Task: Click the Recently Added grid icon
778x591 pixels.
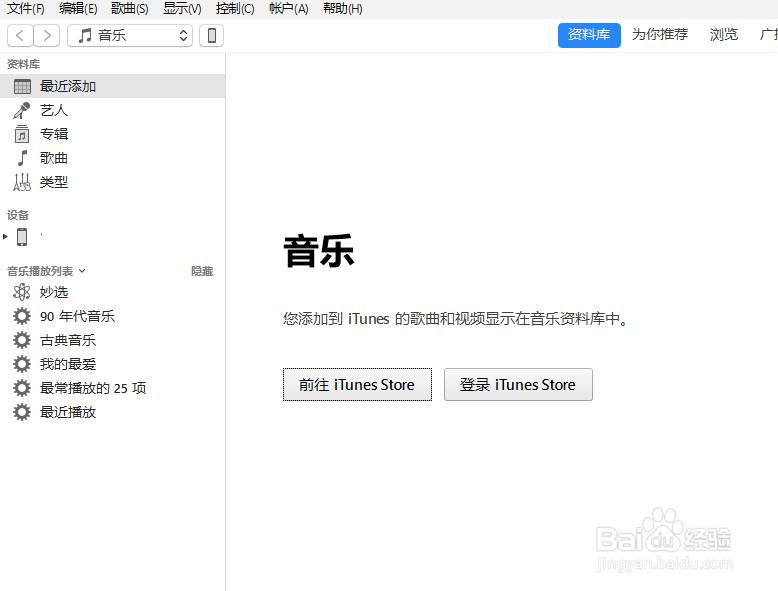Action: coord(22,86)
